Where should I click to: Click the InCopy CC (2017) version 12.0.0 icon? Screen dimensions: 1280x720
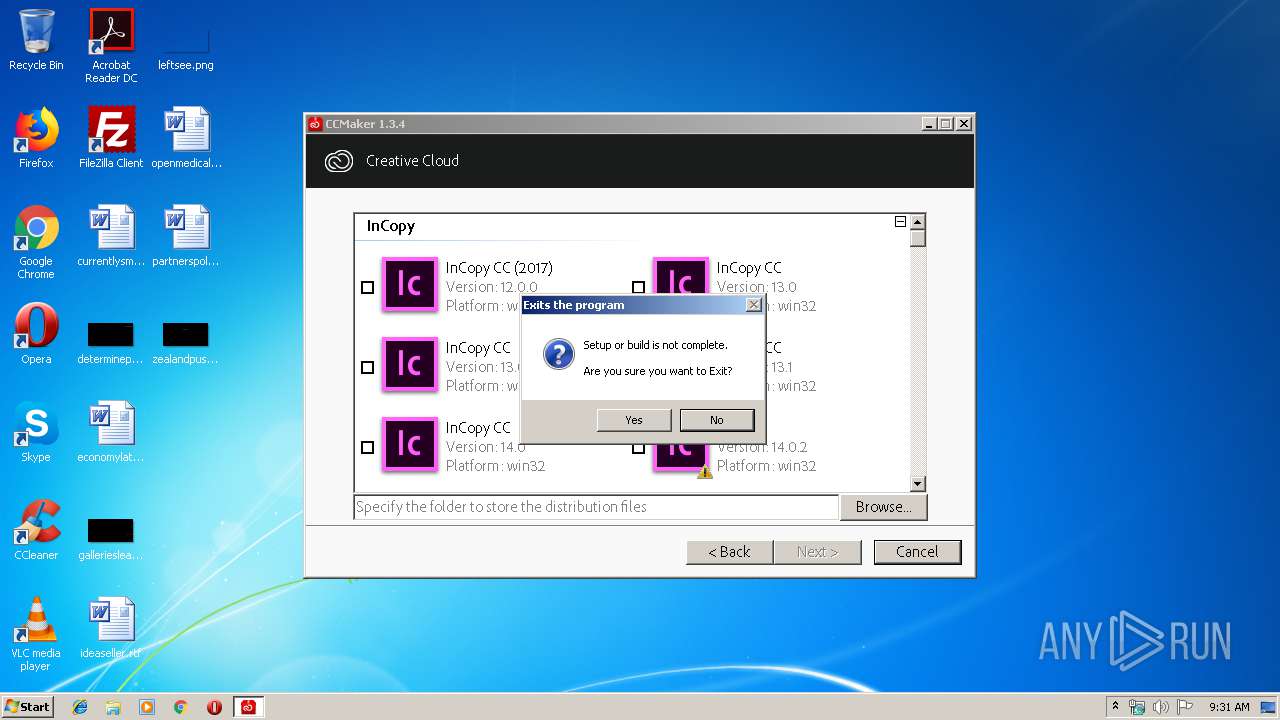(410, 285)
